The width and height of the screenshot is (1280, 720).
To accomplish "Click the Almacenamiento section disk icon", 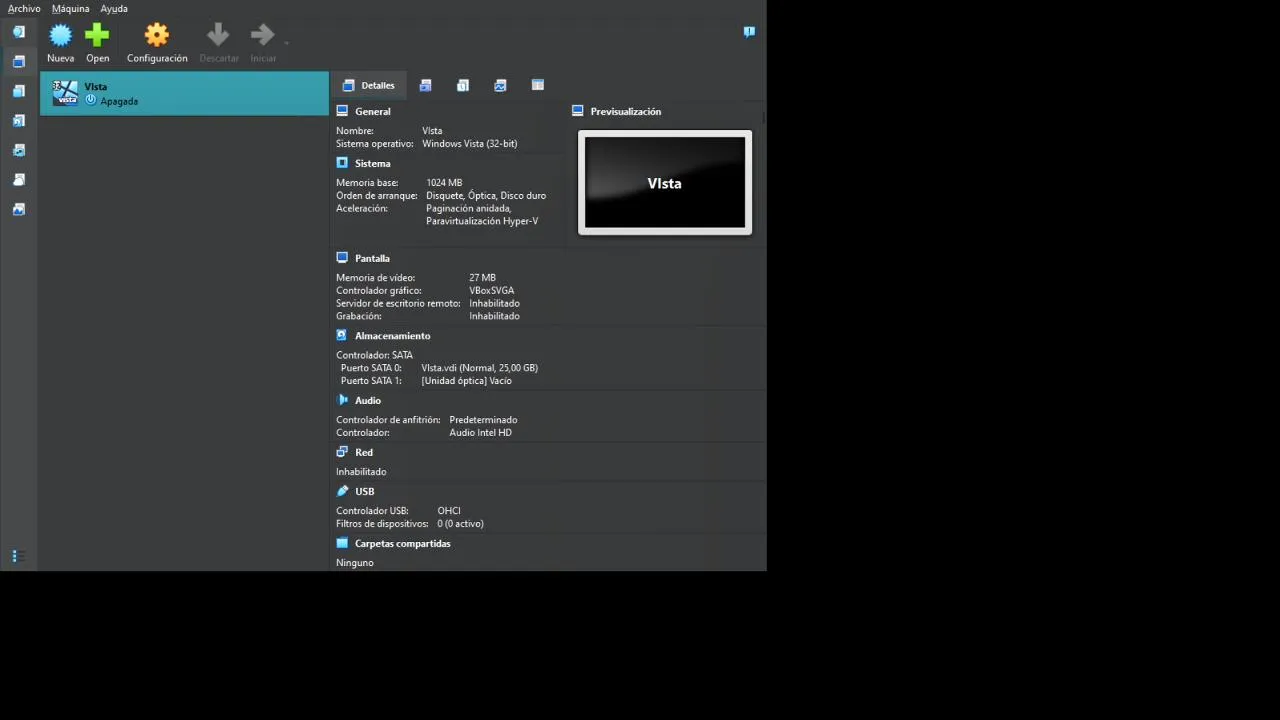I will [342, 336].
